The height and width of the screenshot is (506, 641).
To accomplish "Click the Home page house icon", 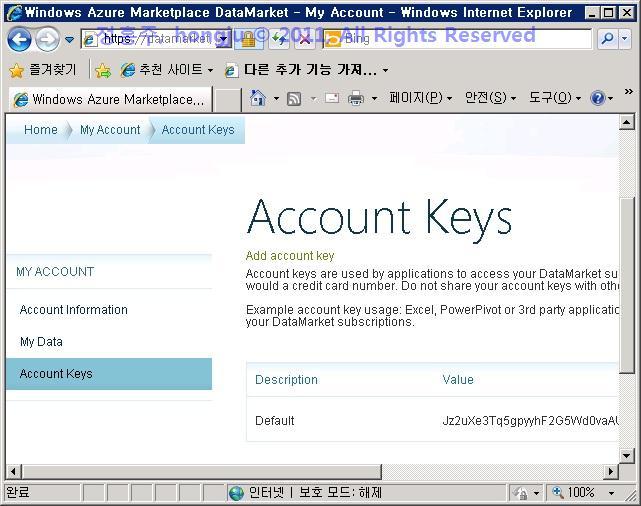I will 258,99.
